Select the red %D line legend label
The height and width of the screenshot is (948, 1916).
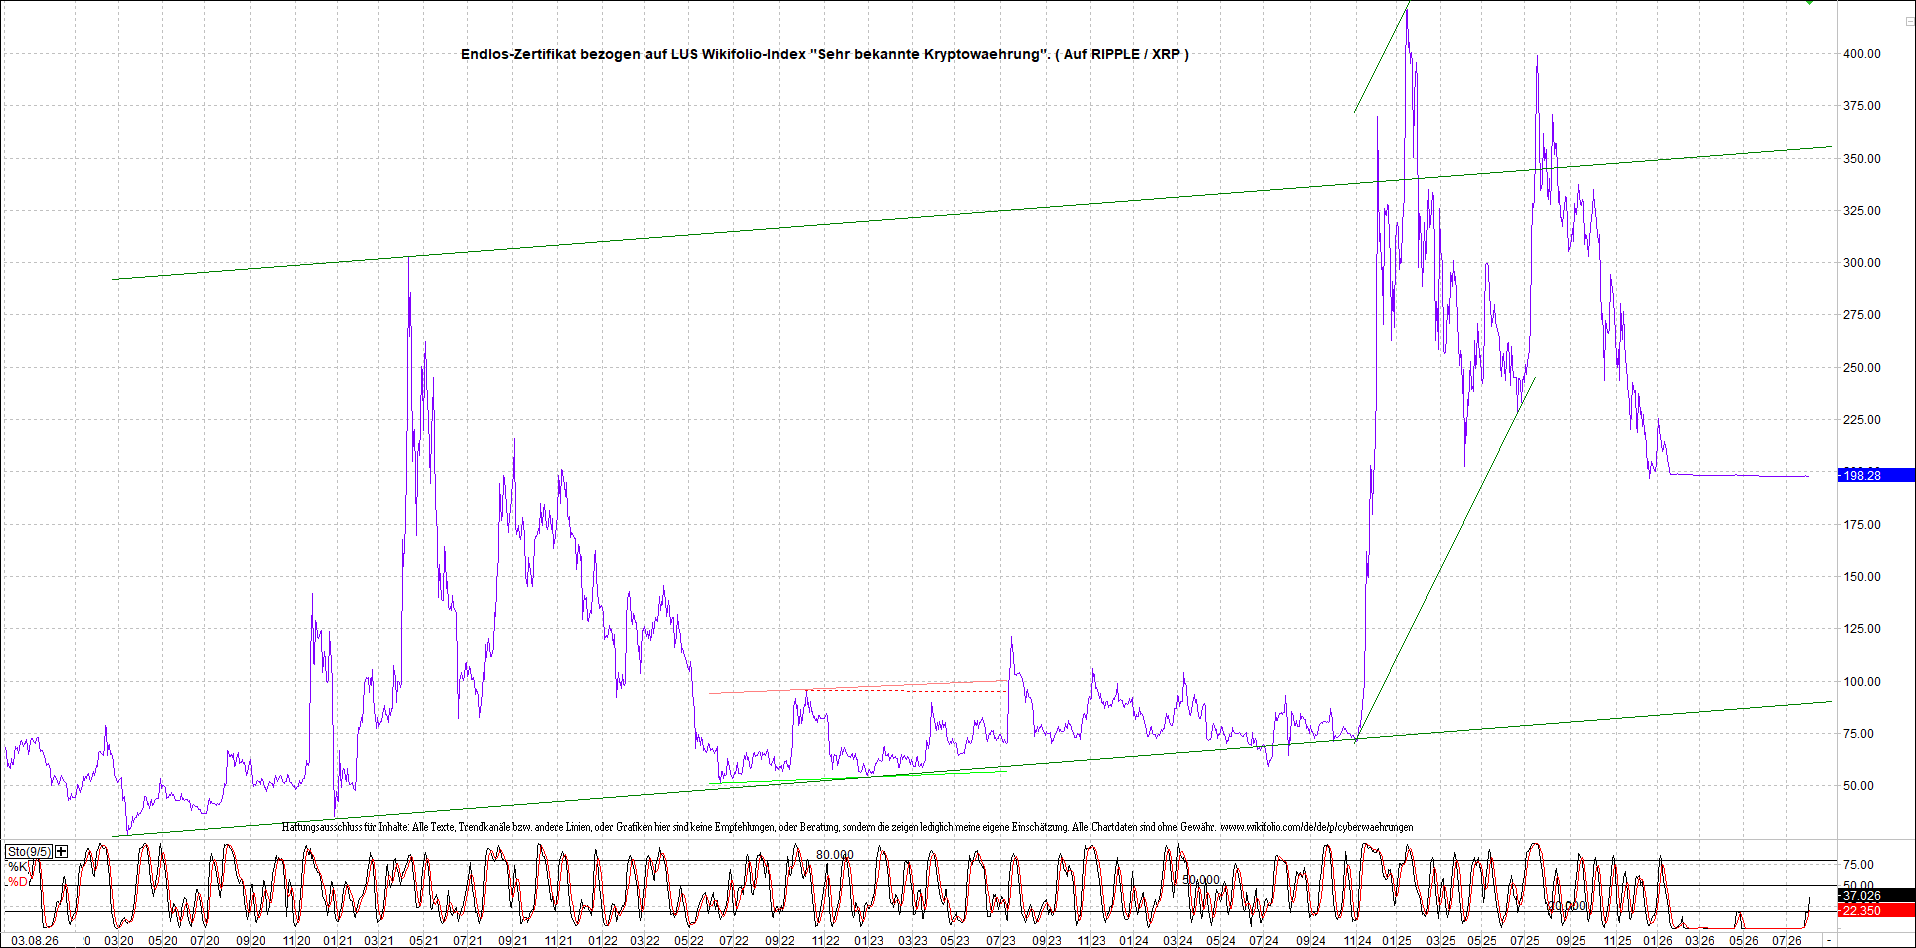point(18,881)
